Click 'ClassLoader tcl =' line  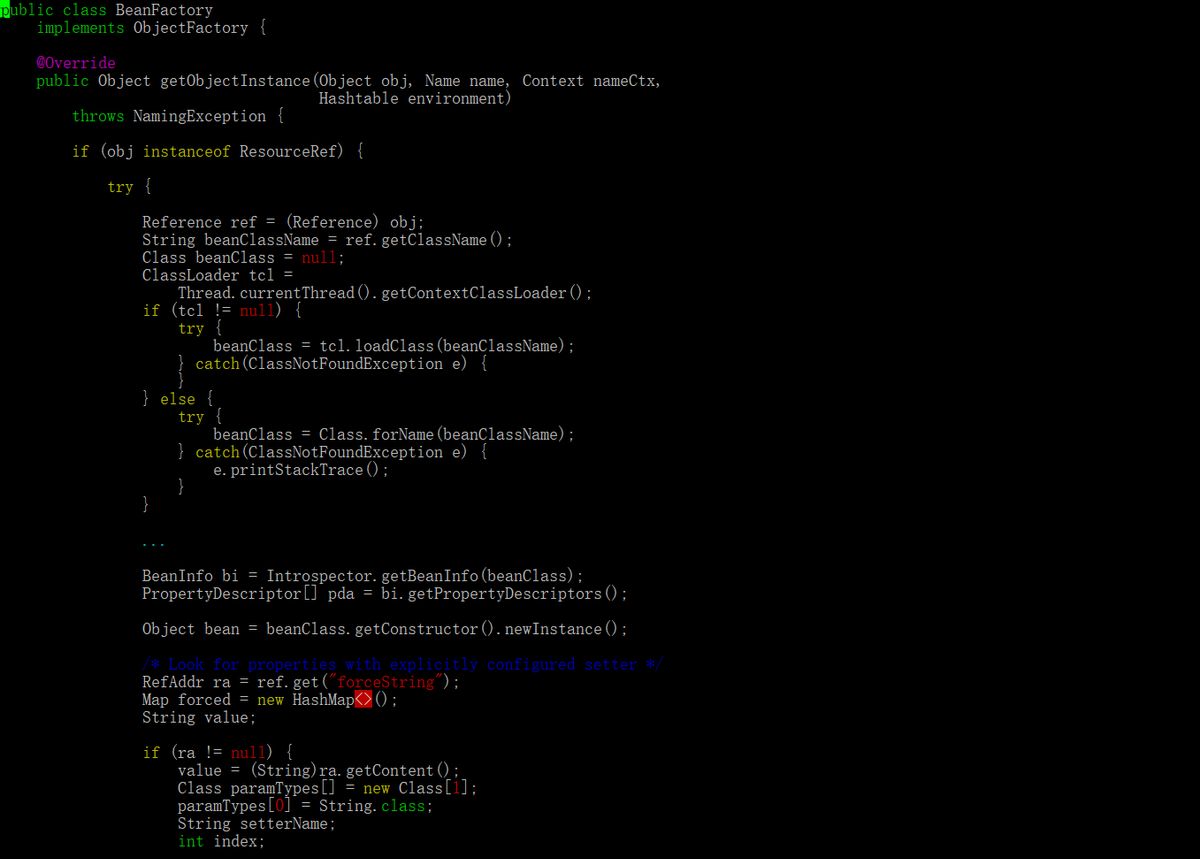coord(217,276)
